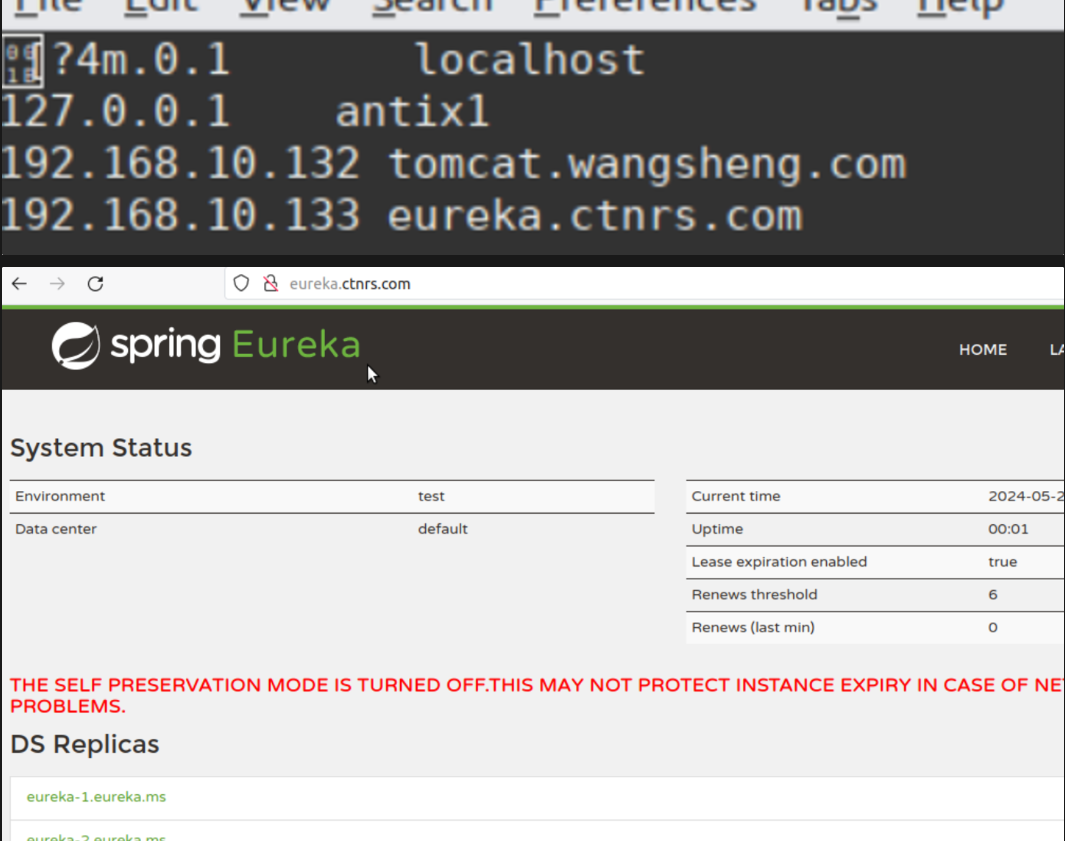1065x841 pixels.
Task: Click the Spring leaf logo
Action: 75,346
